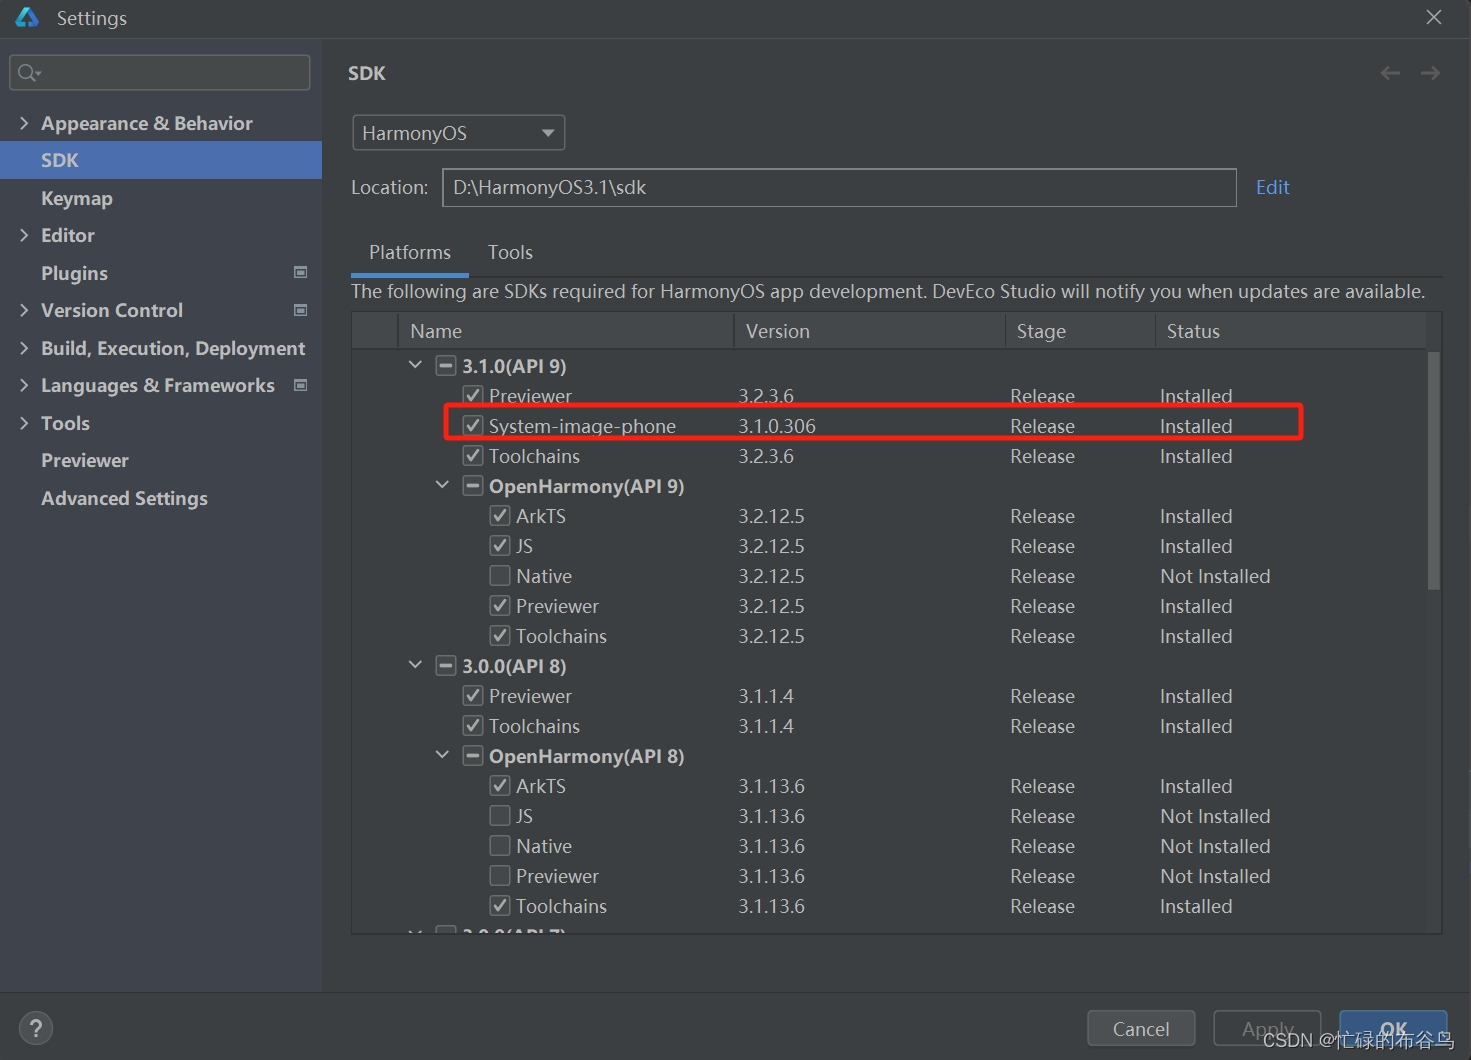Navigate forward with the right arrow
Screen dimensions: 1471x1060
pos(1430,73)
